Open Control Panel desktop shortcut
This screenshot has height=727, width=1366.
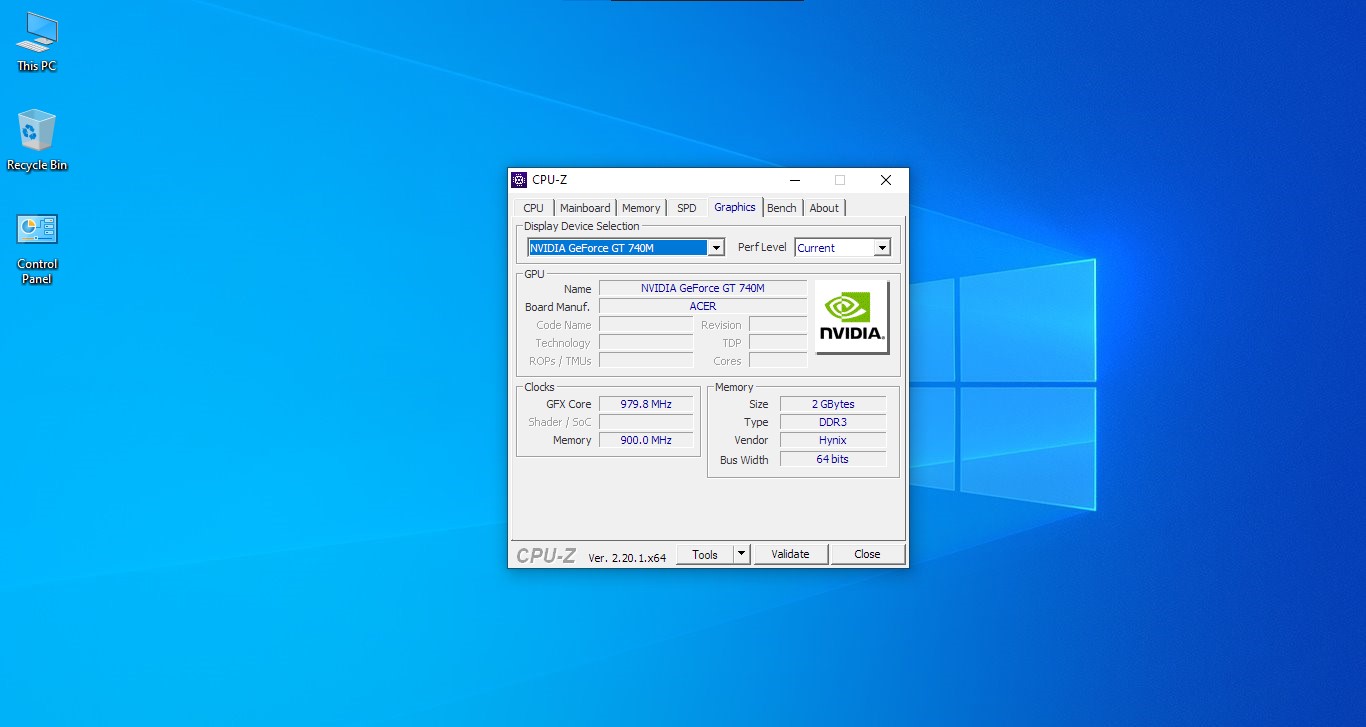point(37,248)
